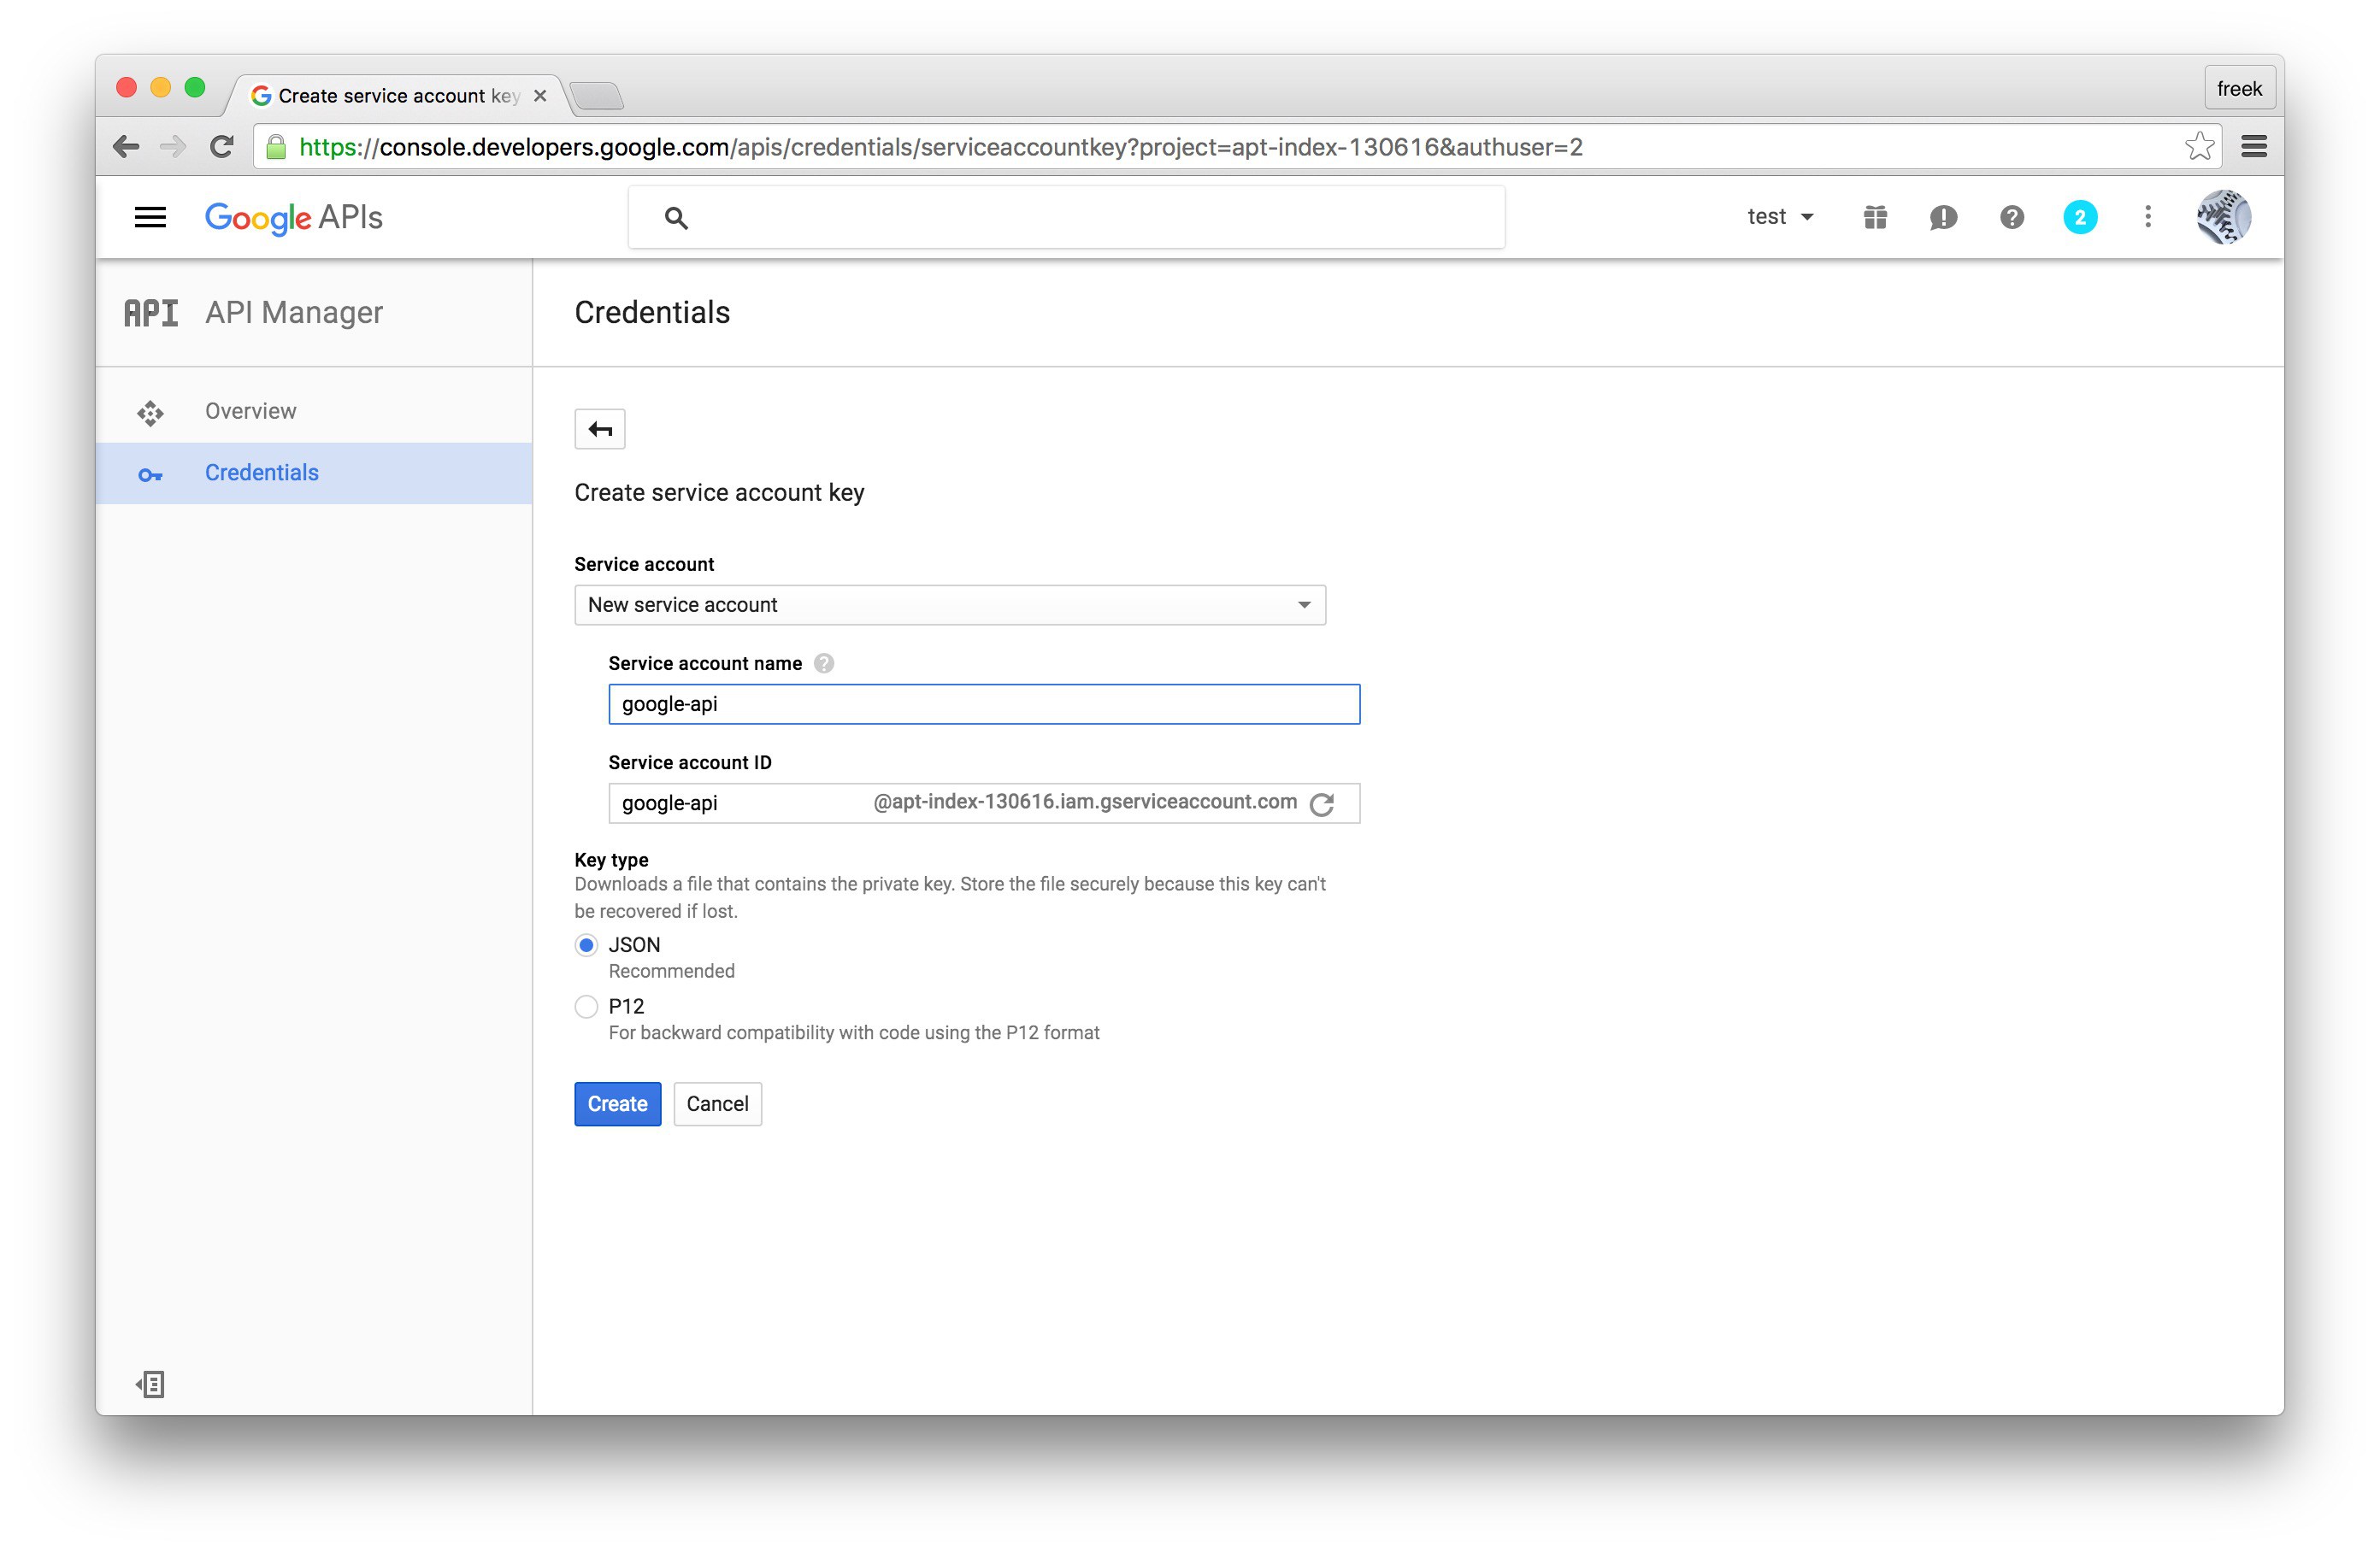Click the Create button
The width and height of the screenshot is (2380, 1552).
click(x=617, y=1104)
